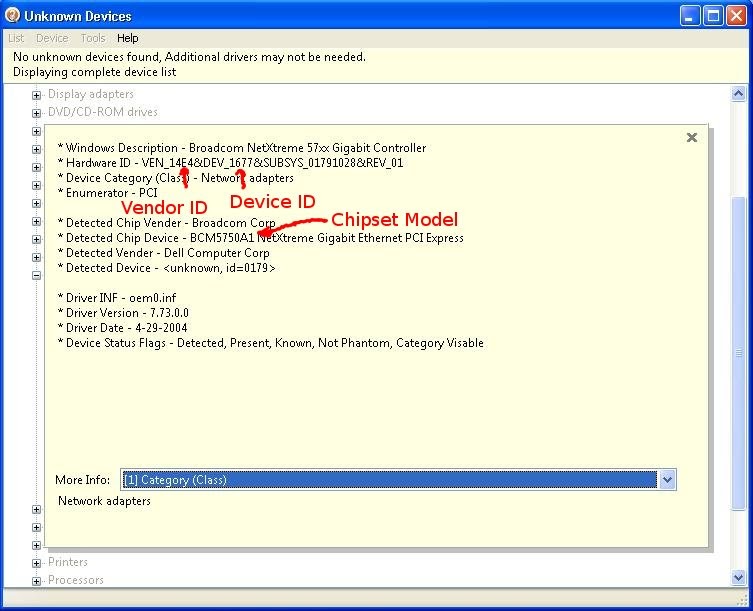Click the Driver Version 7.73.0.0 line
Viewport: 753px width, 611px height.
(123, 313)
